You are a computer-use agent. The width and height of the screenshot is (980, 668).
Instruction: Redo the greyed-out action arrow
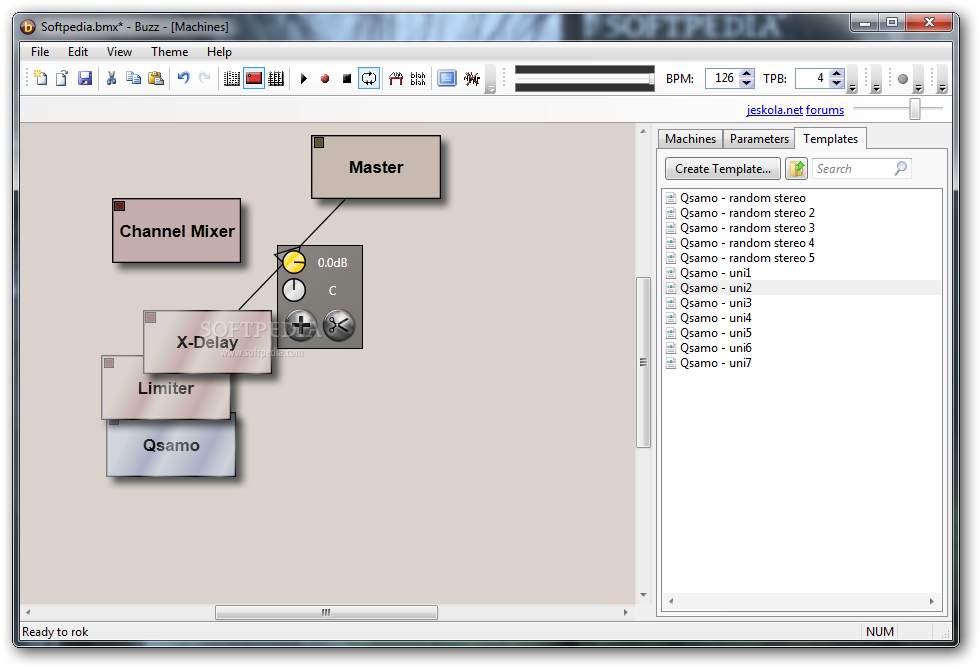point(204,78)
